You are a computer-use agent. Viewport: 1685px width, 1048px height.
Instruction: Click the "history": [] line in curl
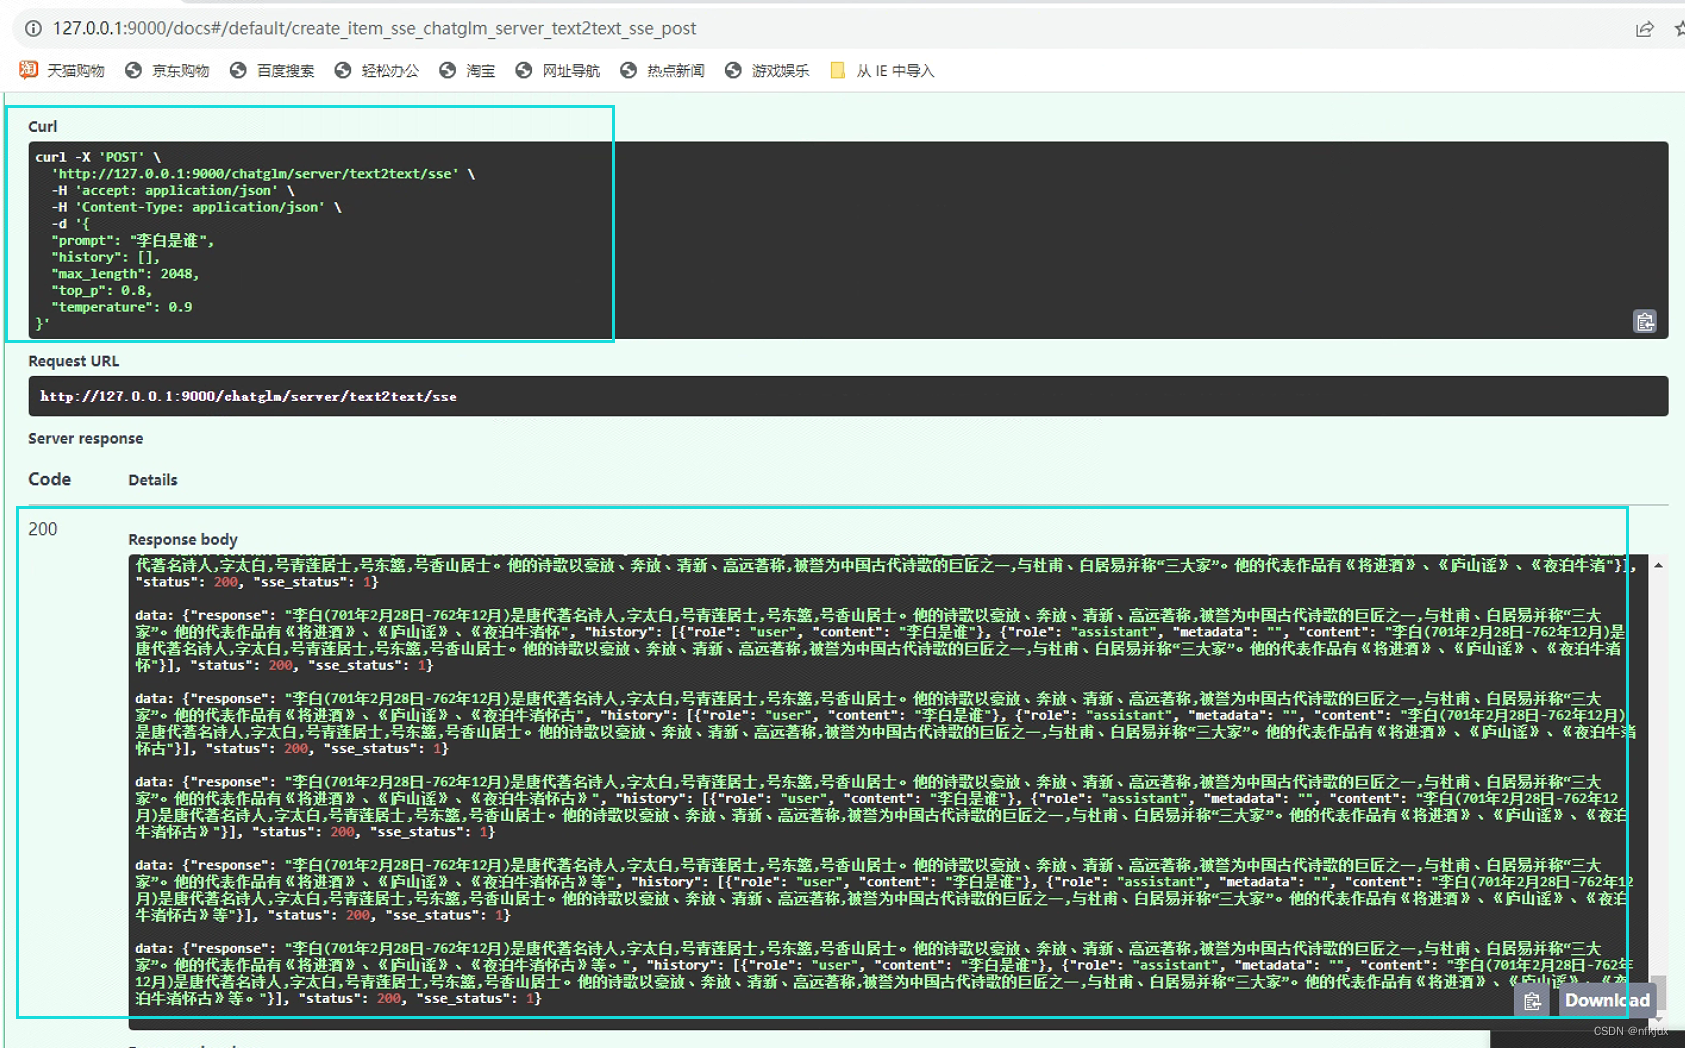tap(105, 257)
